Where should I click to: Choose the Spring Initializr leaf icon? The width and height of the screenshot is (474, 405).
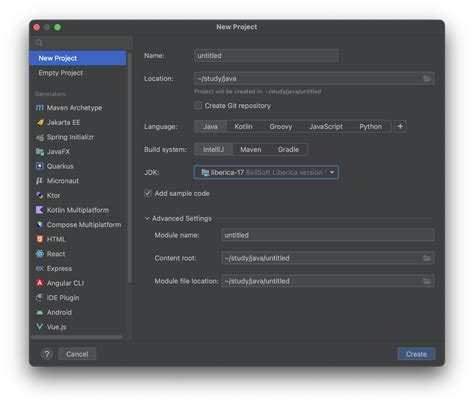(x=40, y=137)
